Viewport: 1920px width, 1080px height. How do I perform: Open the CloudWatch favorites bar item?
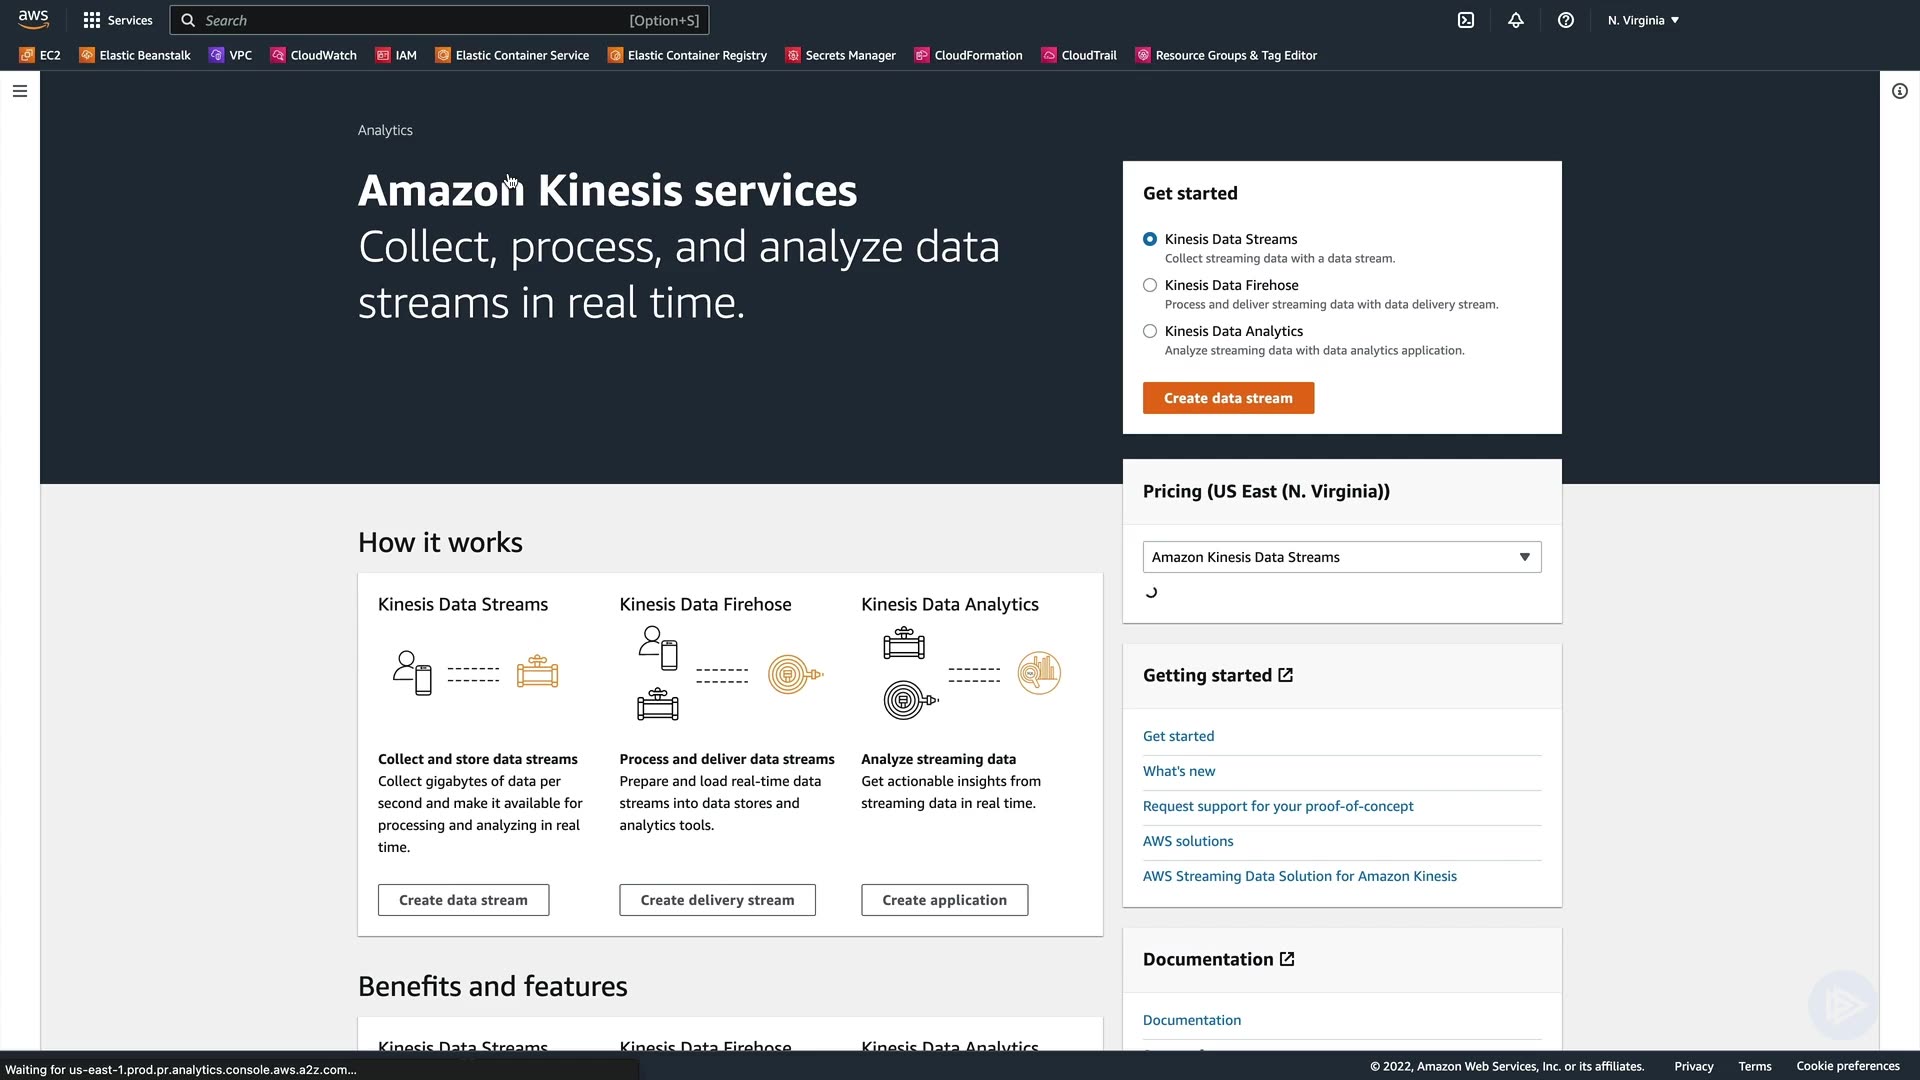[314, 55]
